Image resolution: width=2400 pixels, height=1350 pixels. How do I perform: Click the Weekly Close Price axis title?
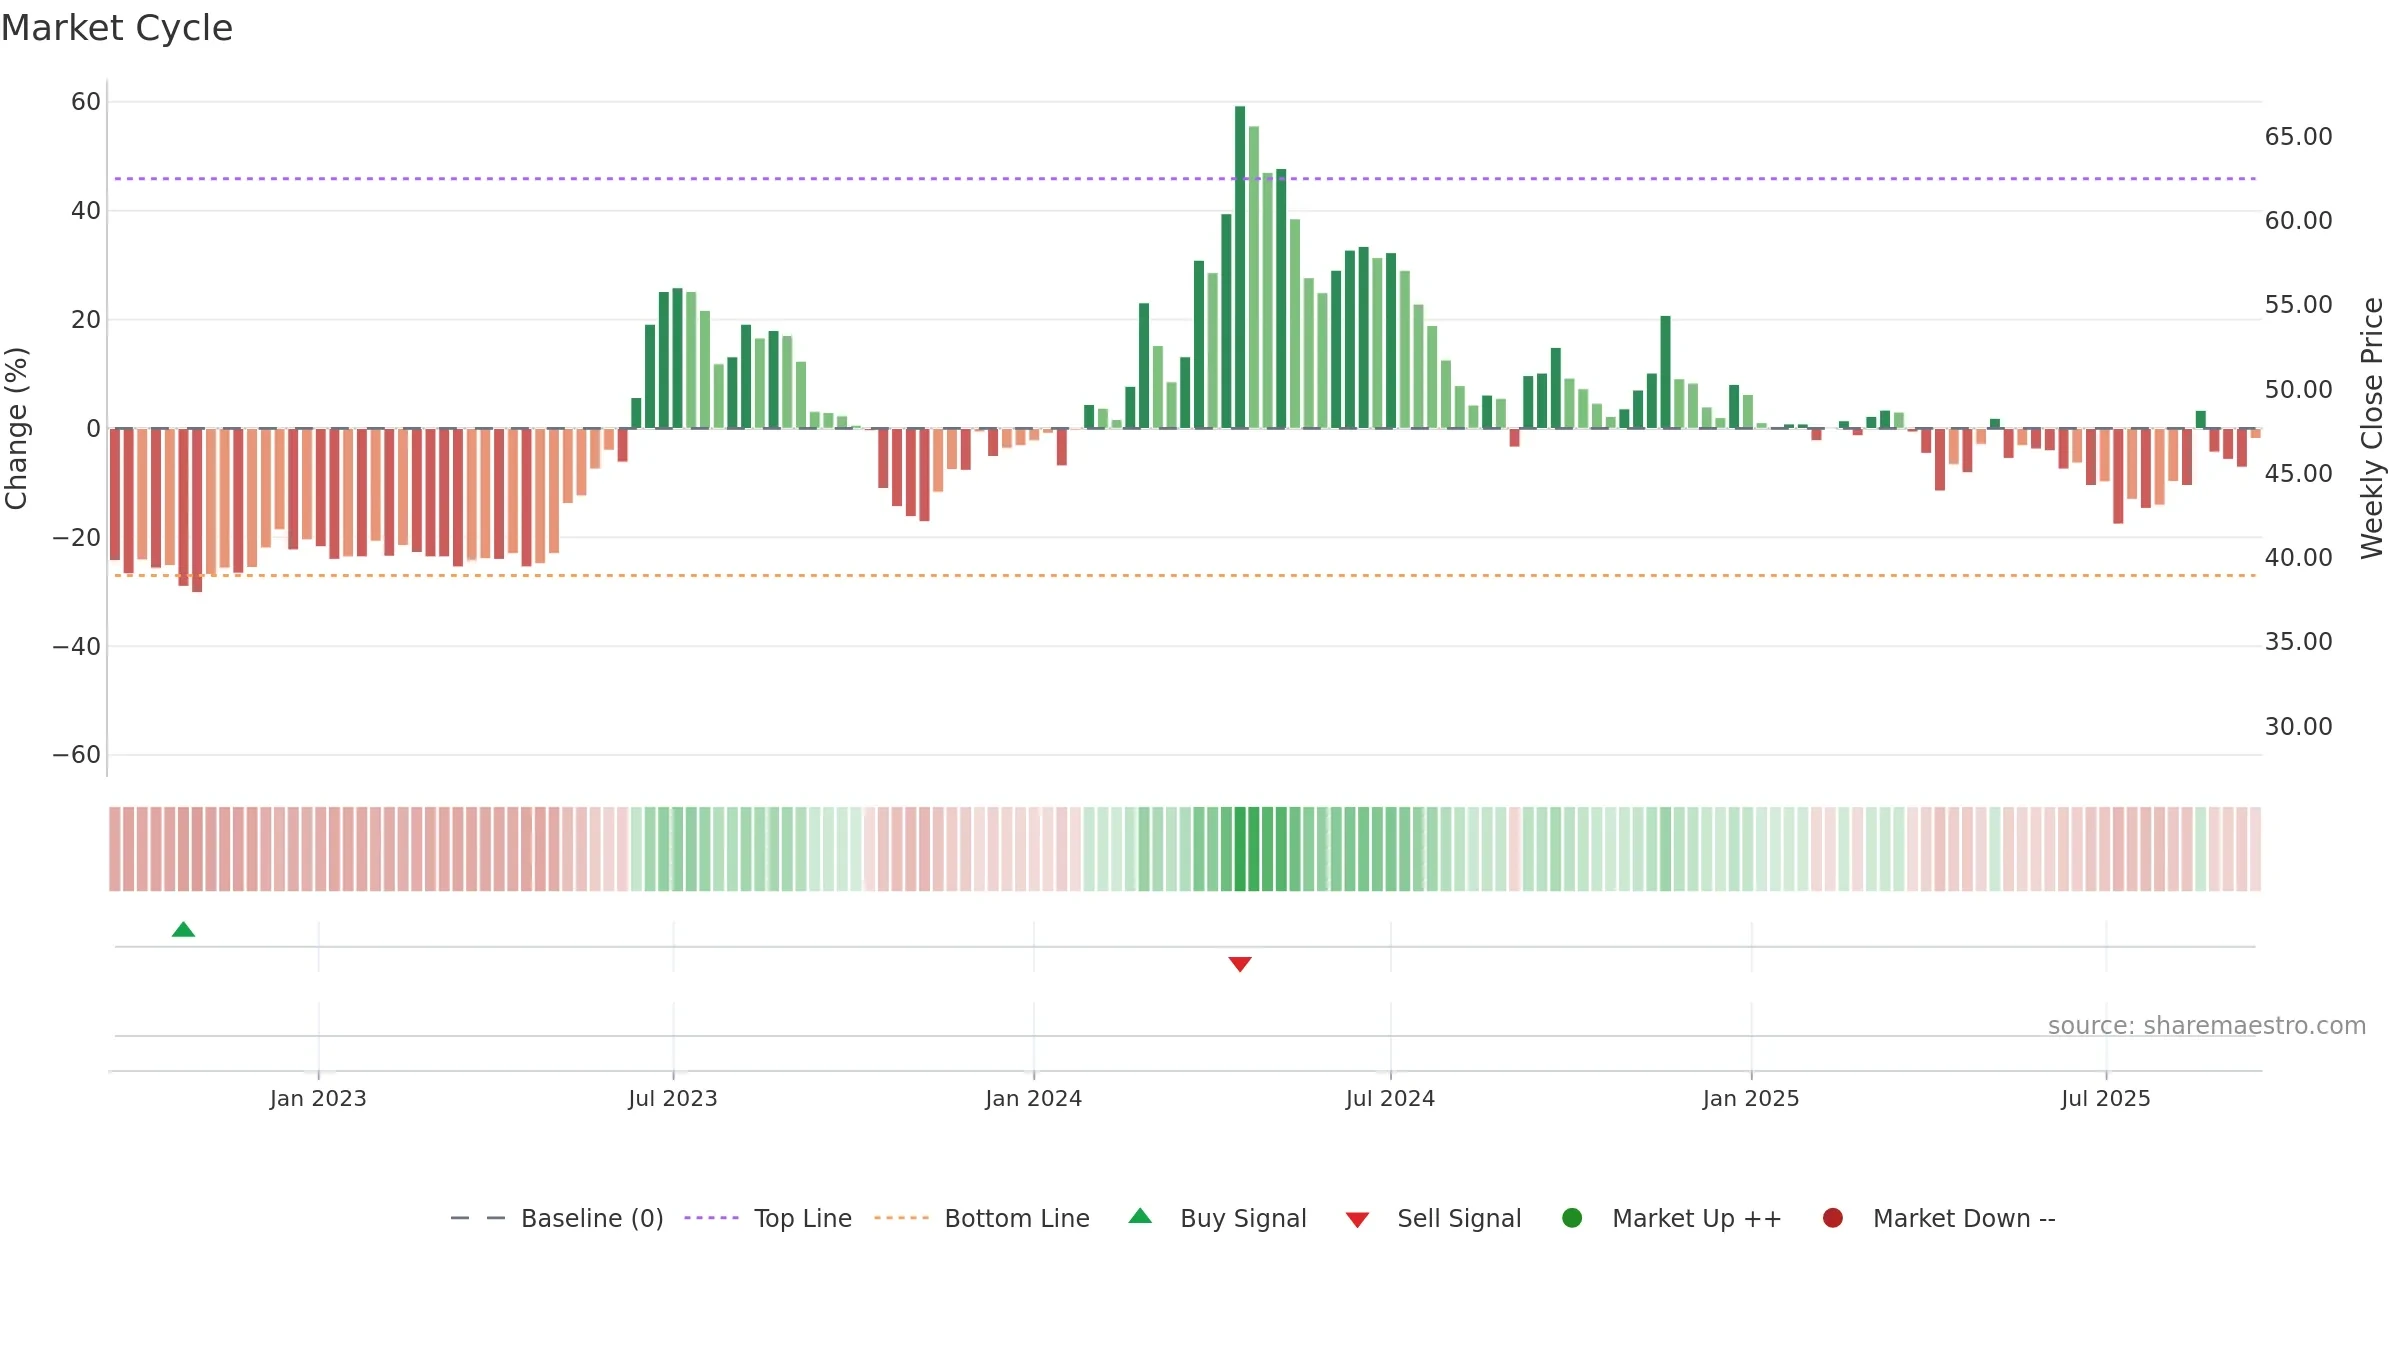click(x=2372, y=428)
